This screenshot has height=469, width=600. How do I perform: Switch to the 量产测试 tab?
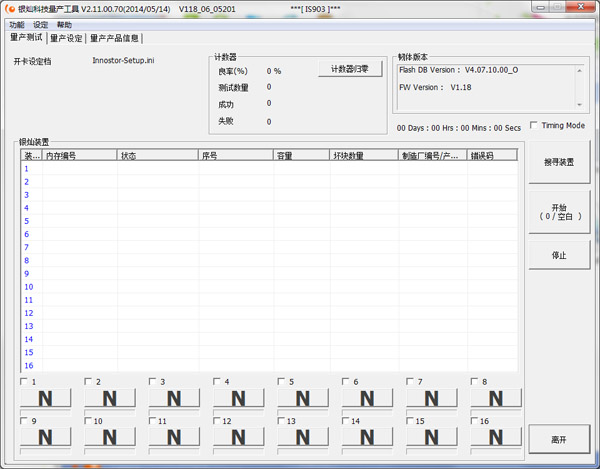coord(26,37)
